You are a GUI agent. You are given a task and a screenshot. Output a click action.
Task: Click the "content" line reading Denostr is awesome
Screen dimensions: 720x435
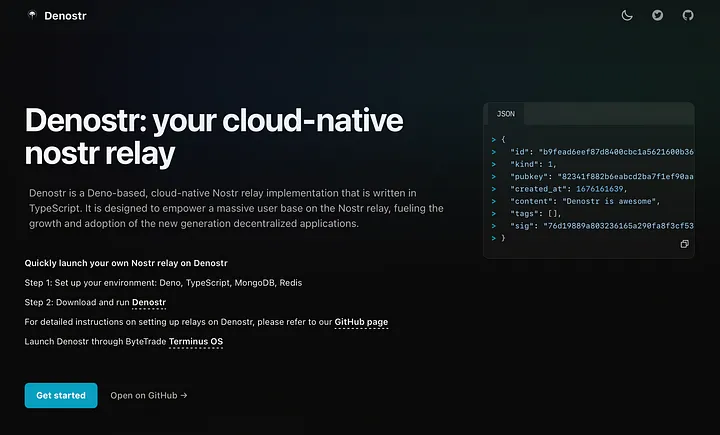click(x=583, y=201)
